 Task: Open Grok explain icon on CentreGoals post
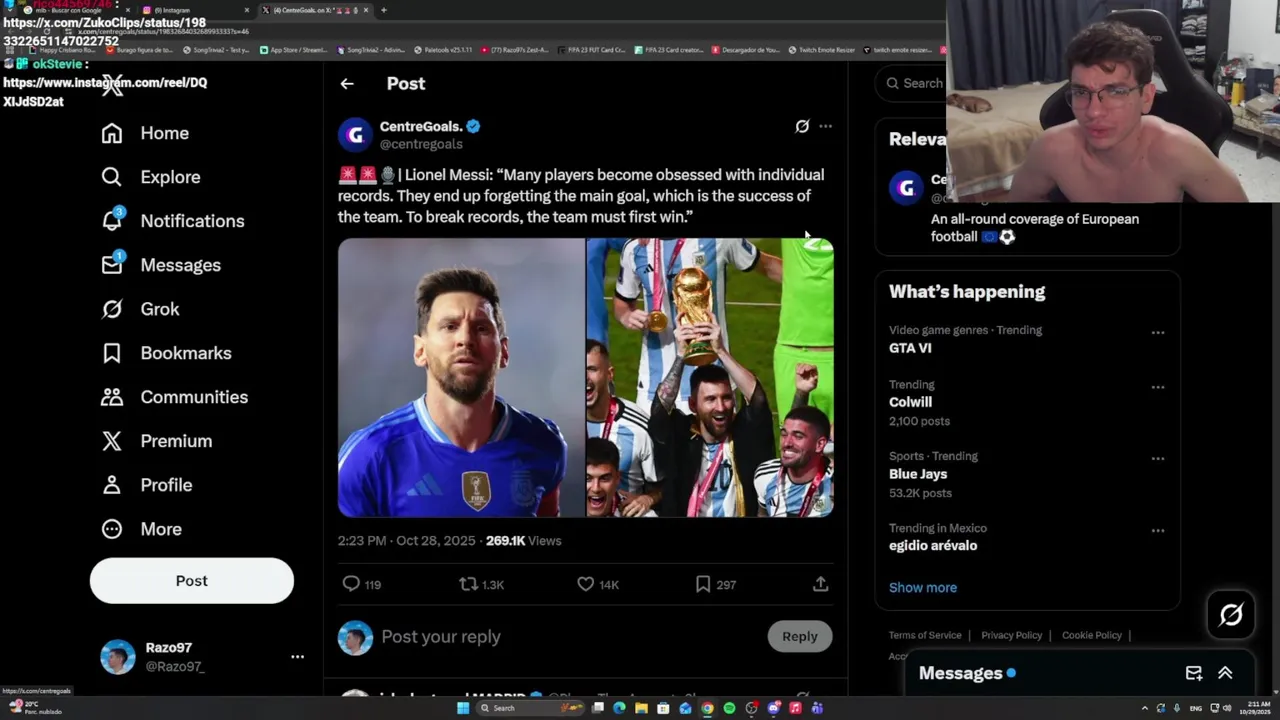click(802, 126)
